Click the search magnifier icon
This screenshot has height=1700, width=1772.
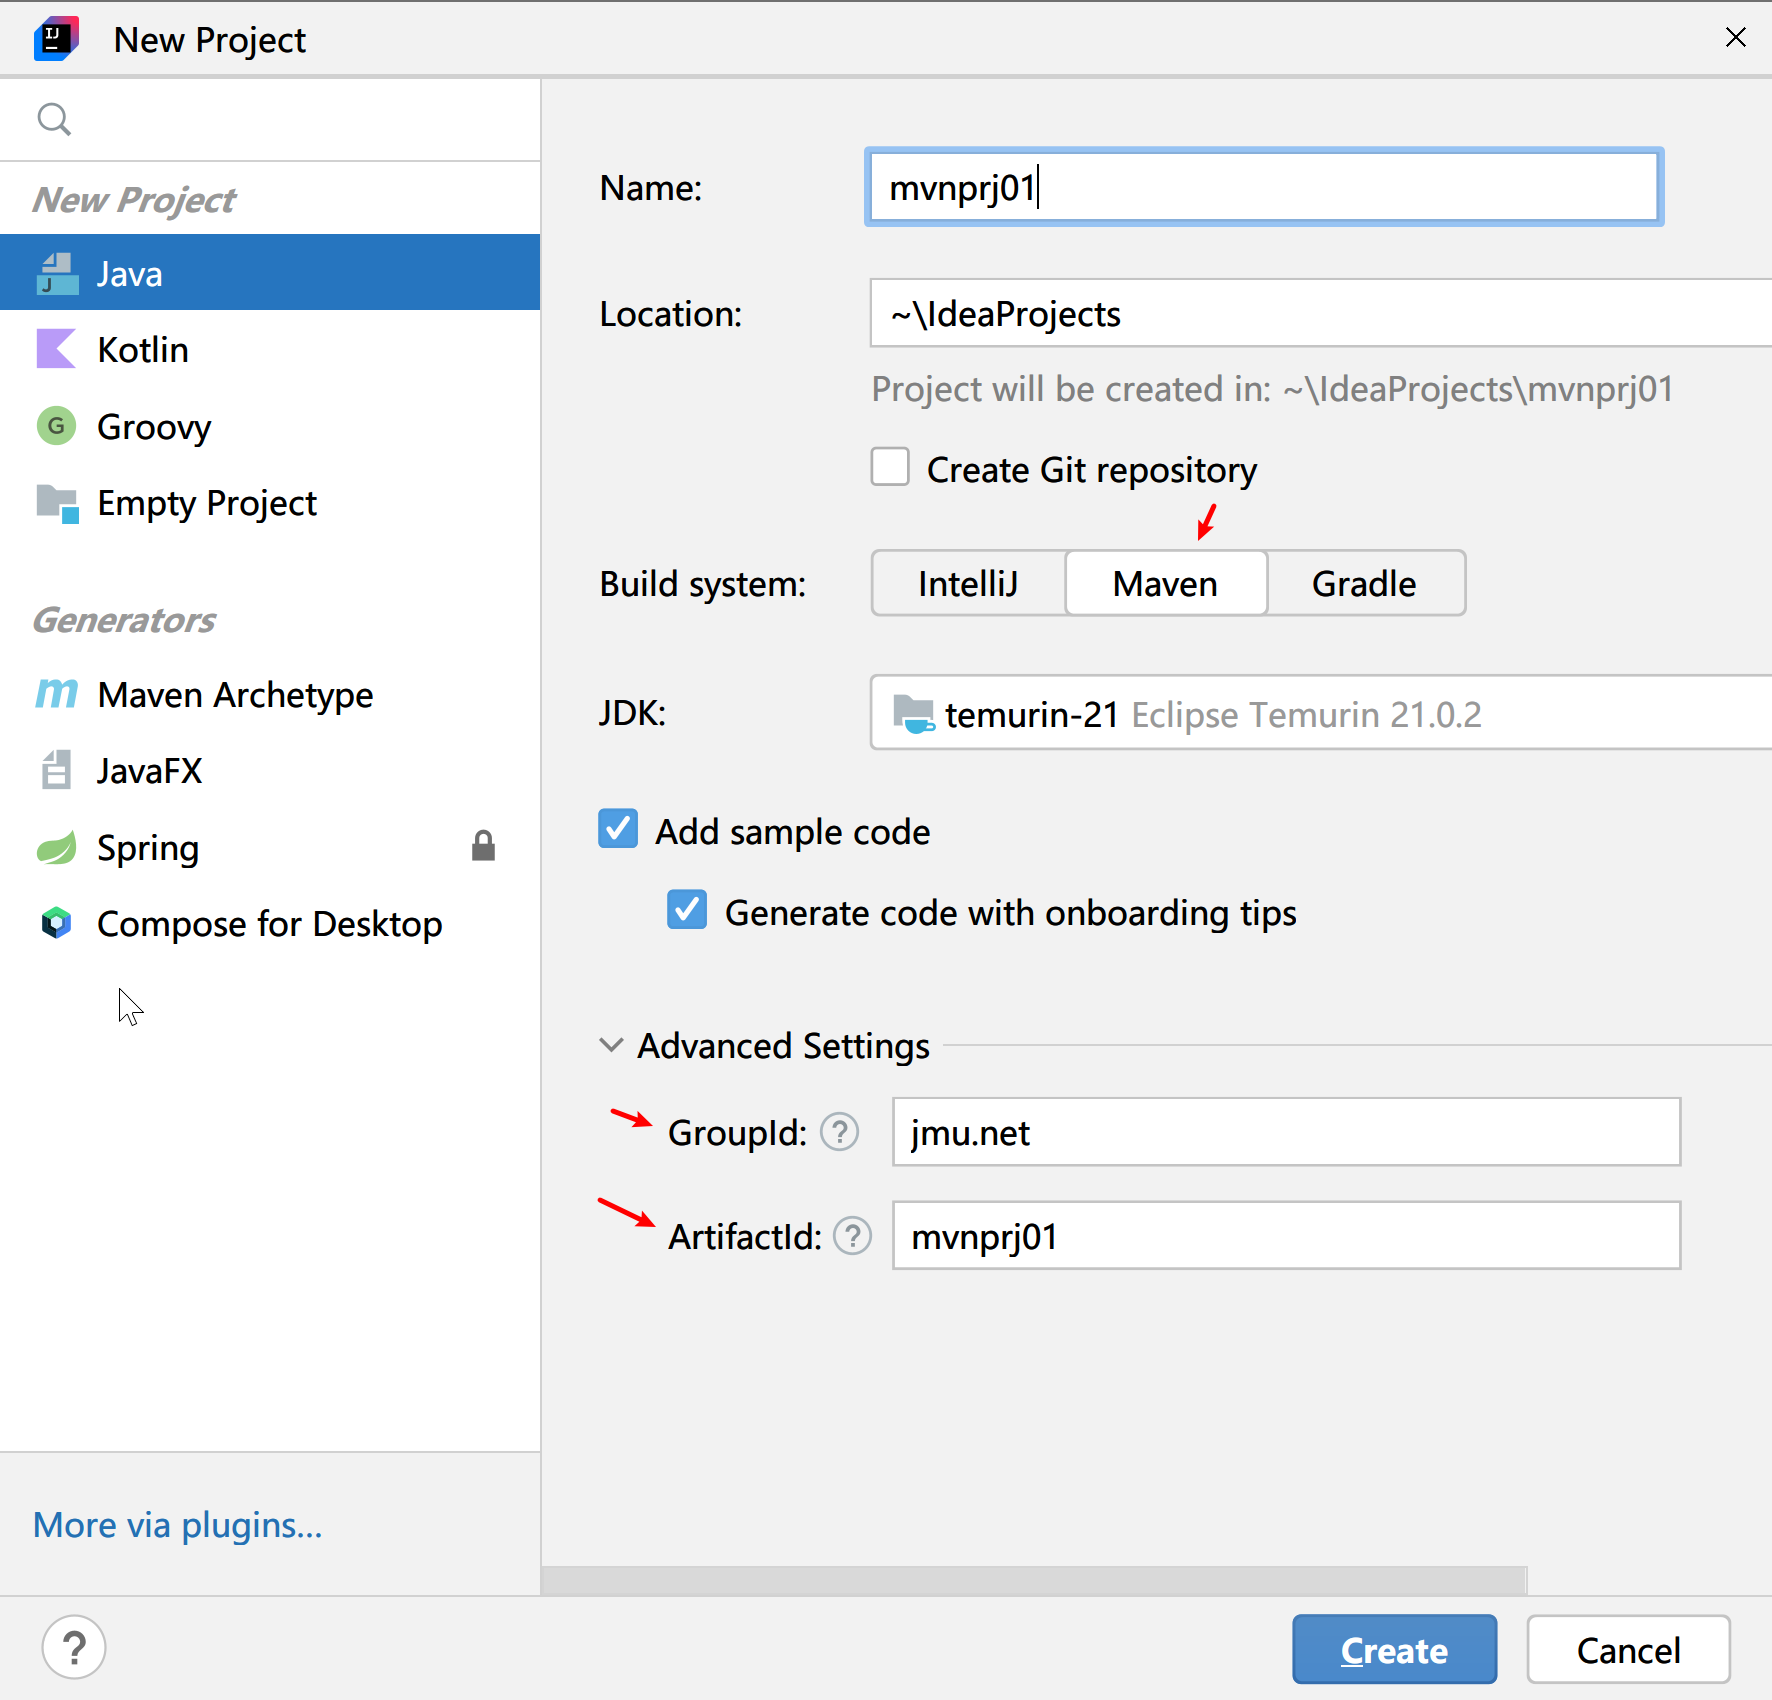[54, 119]
